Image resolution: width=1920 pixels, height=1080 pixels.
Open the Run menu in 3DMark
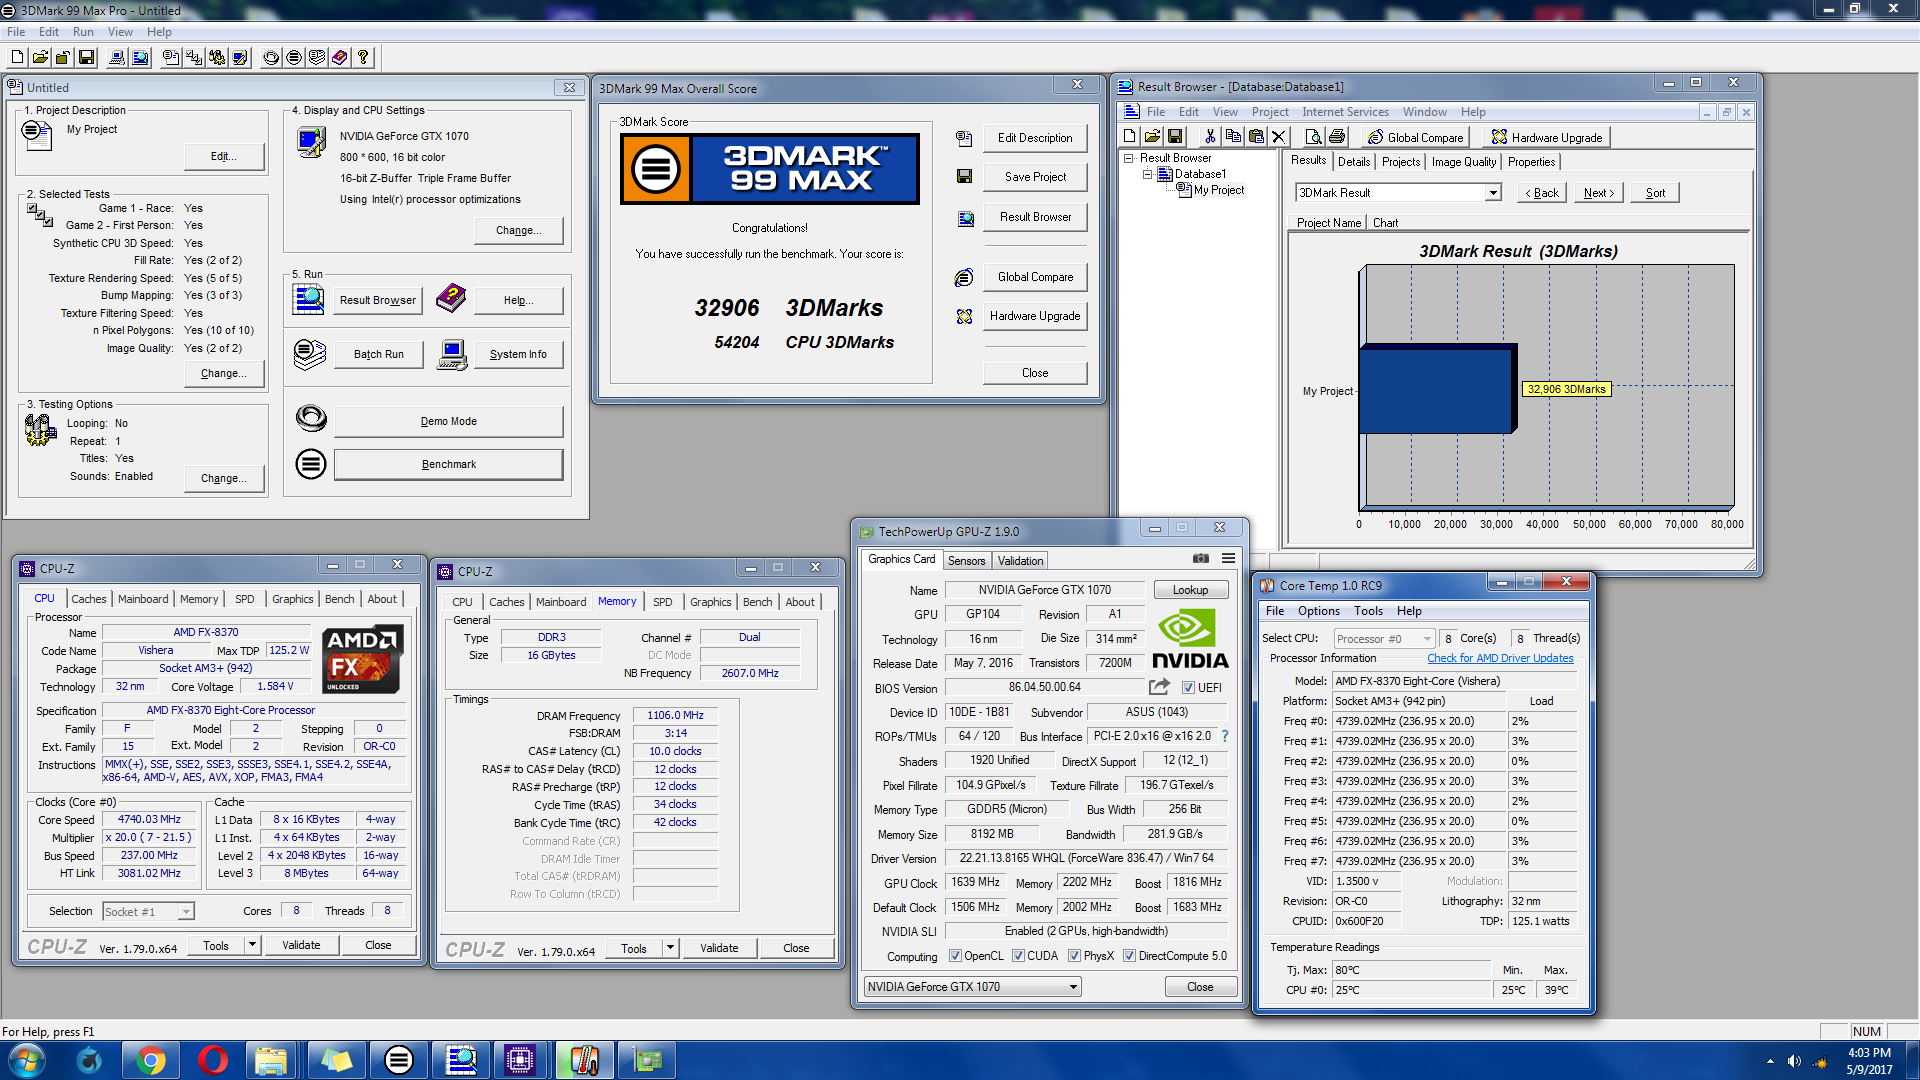tap(83, 32)
